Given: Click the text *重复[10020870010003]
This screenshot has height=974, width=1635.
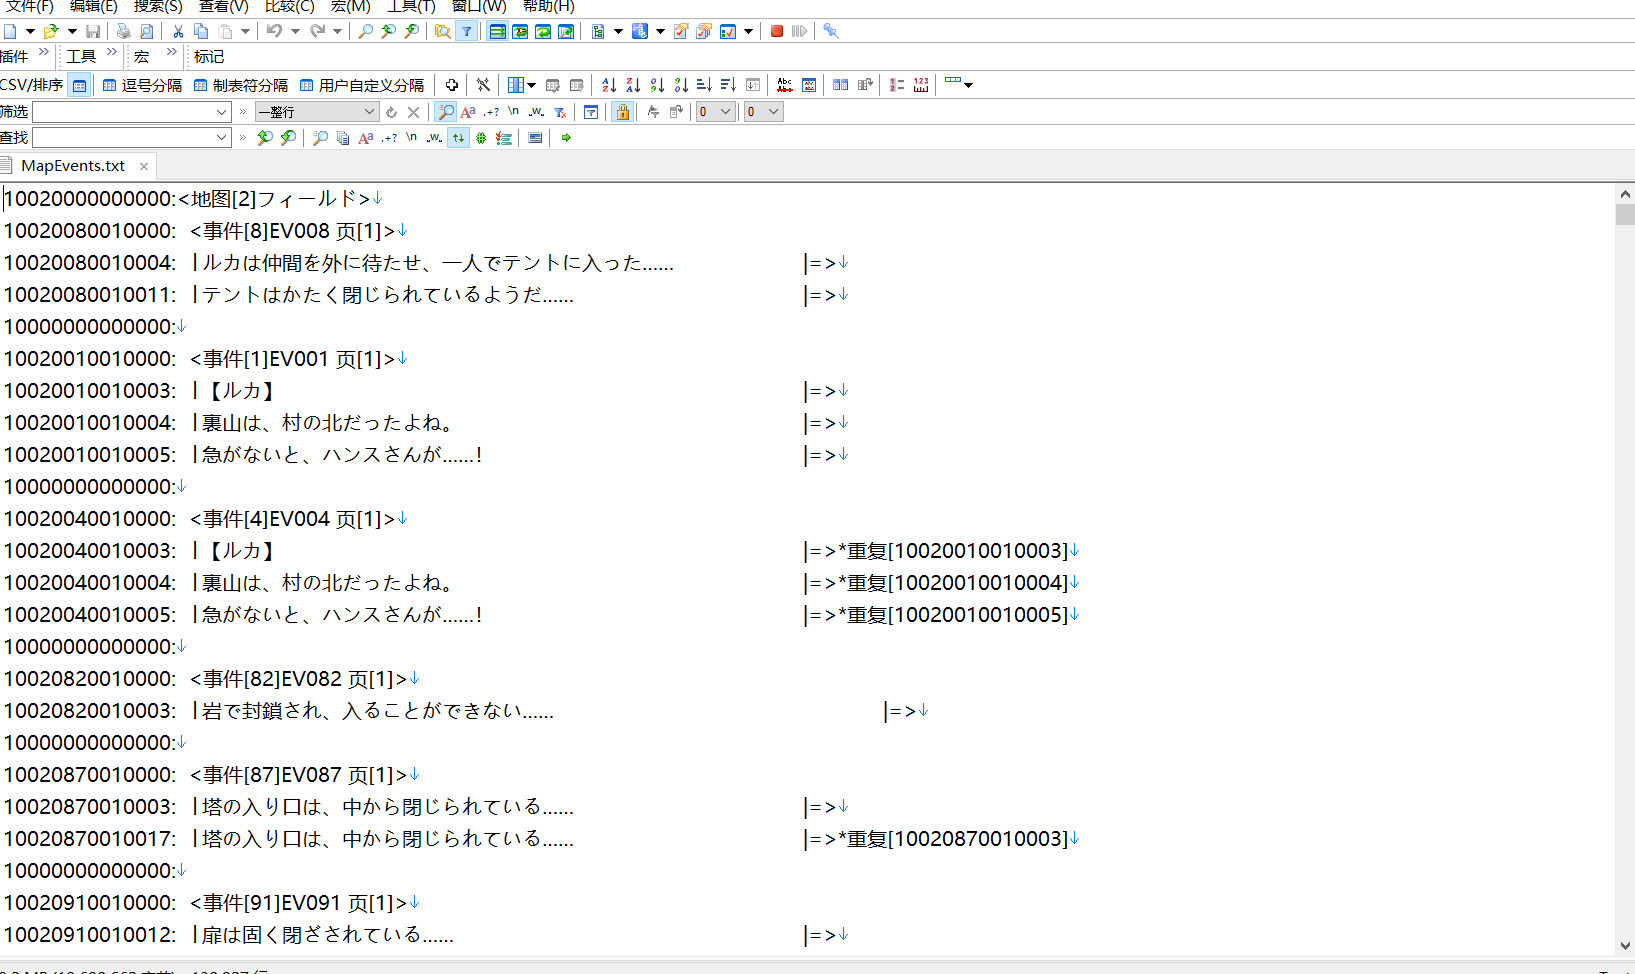Looking at the screenshot, I should 953,839.
